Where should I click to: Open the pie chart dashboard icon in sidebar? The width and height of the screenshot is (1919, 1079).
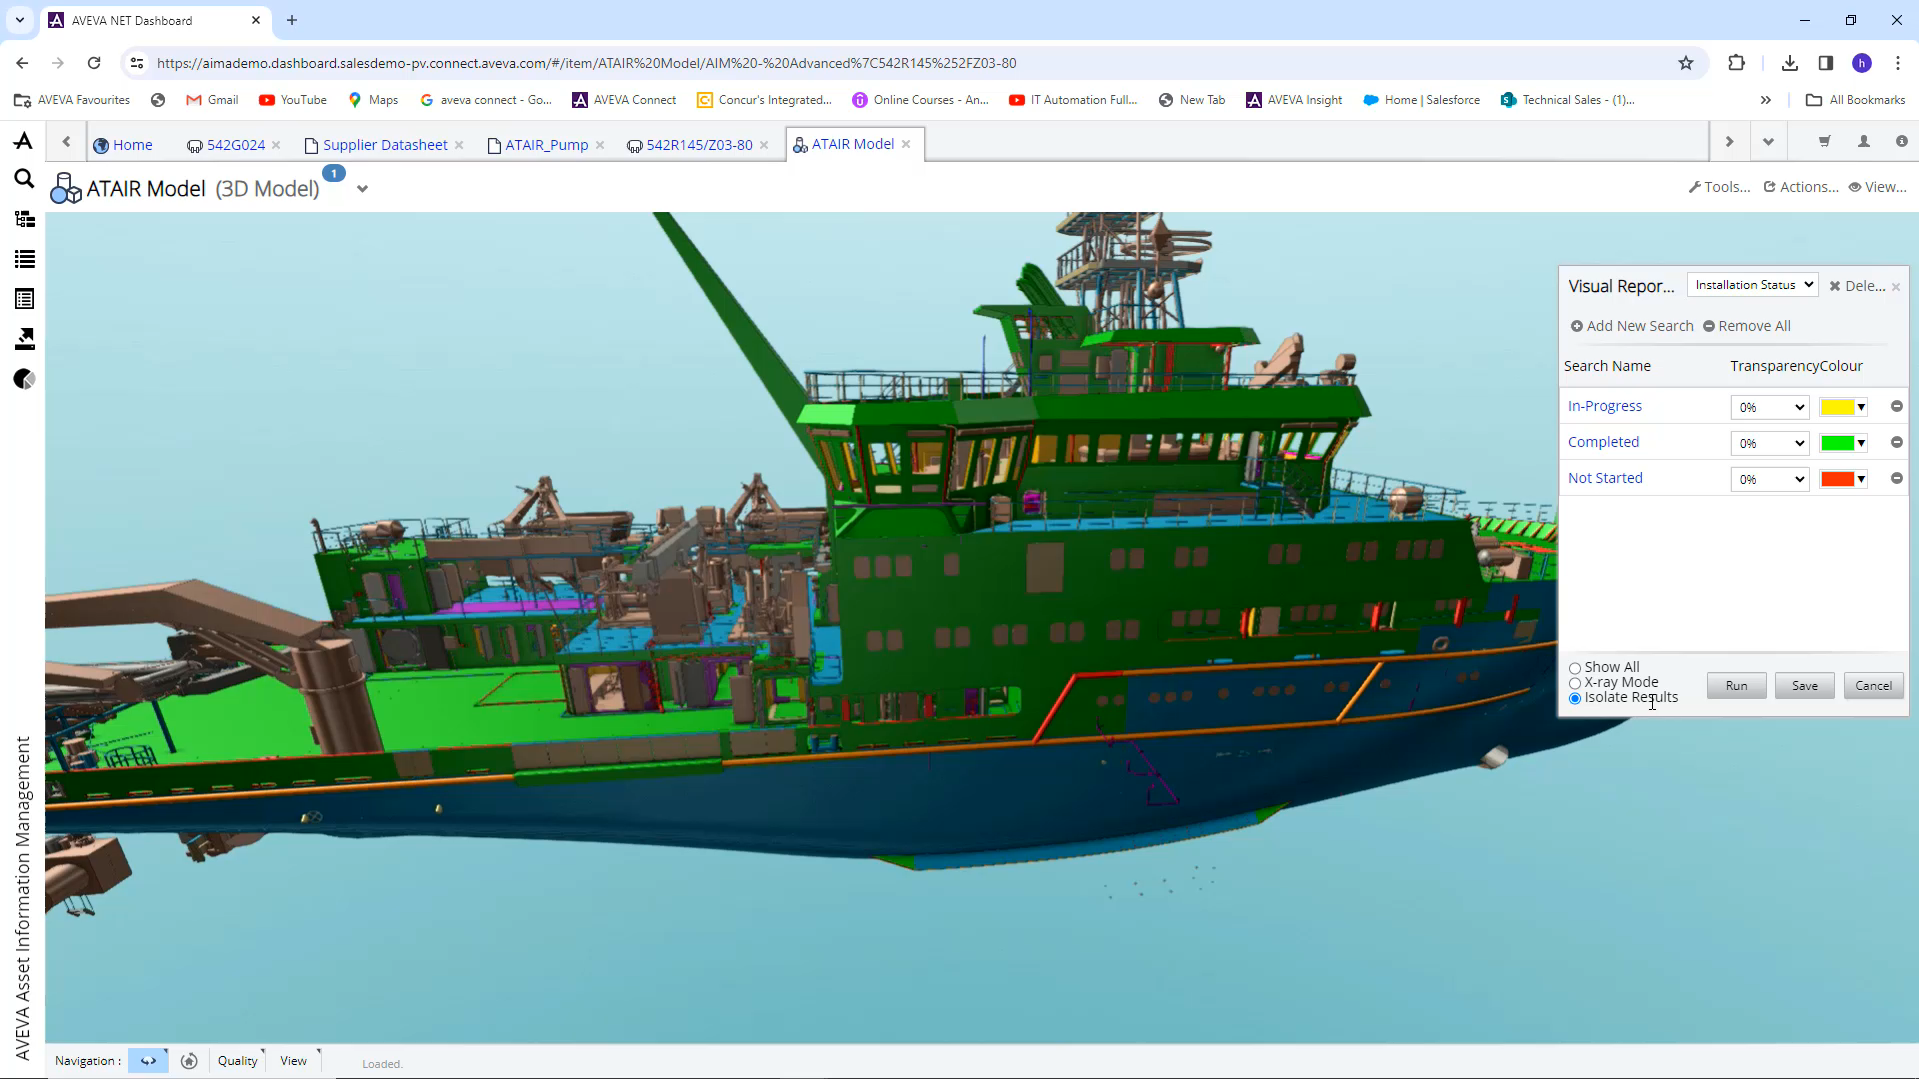(x=24, y=379)
